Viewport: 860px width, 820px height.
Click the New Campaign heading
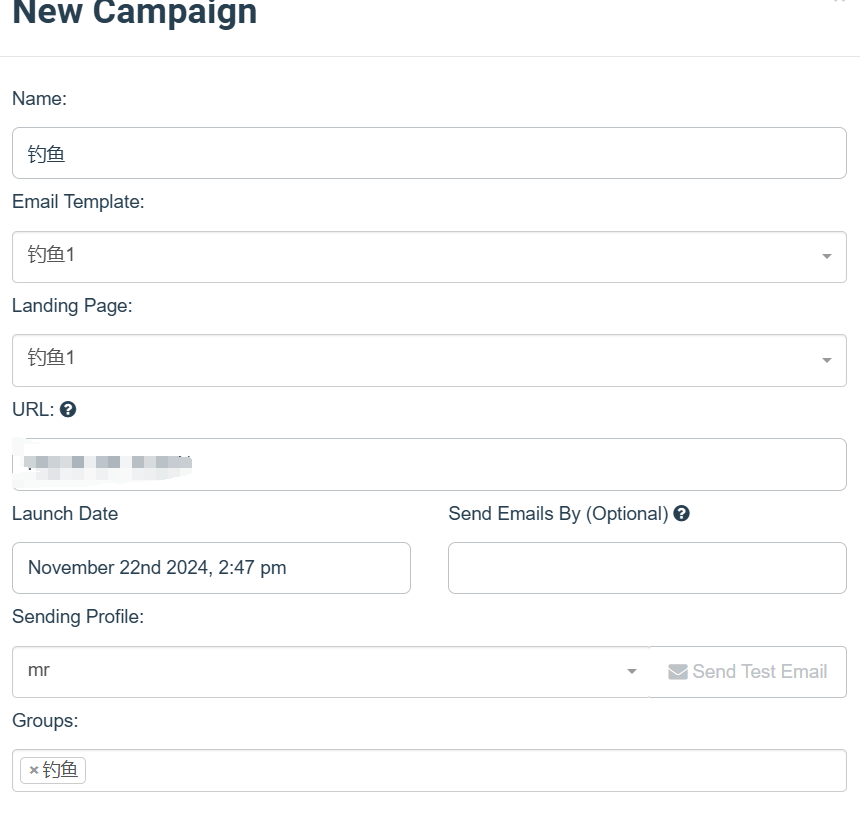coord(134,12)
